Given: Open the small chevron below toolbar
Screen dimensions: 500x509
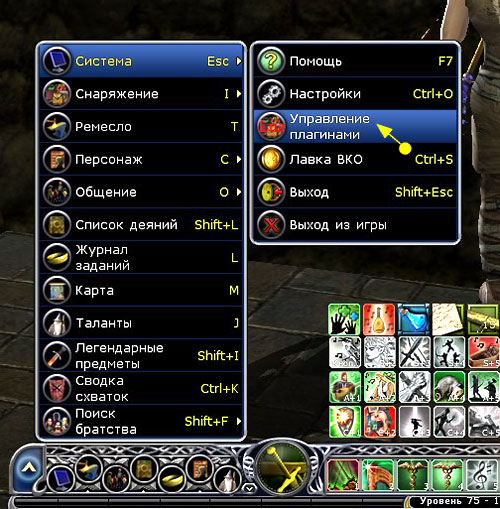Looking at the screenshot, I should click(x=249, y=488).
